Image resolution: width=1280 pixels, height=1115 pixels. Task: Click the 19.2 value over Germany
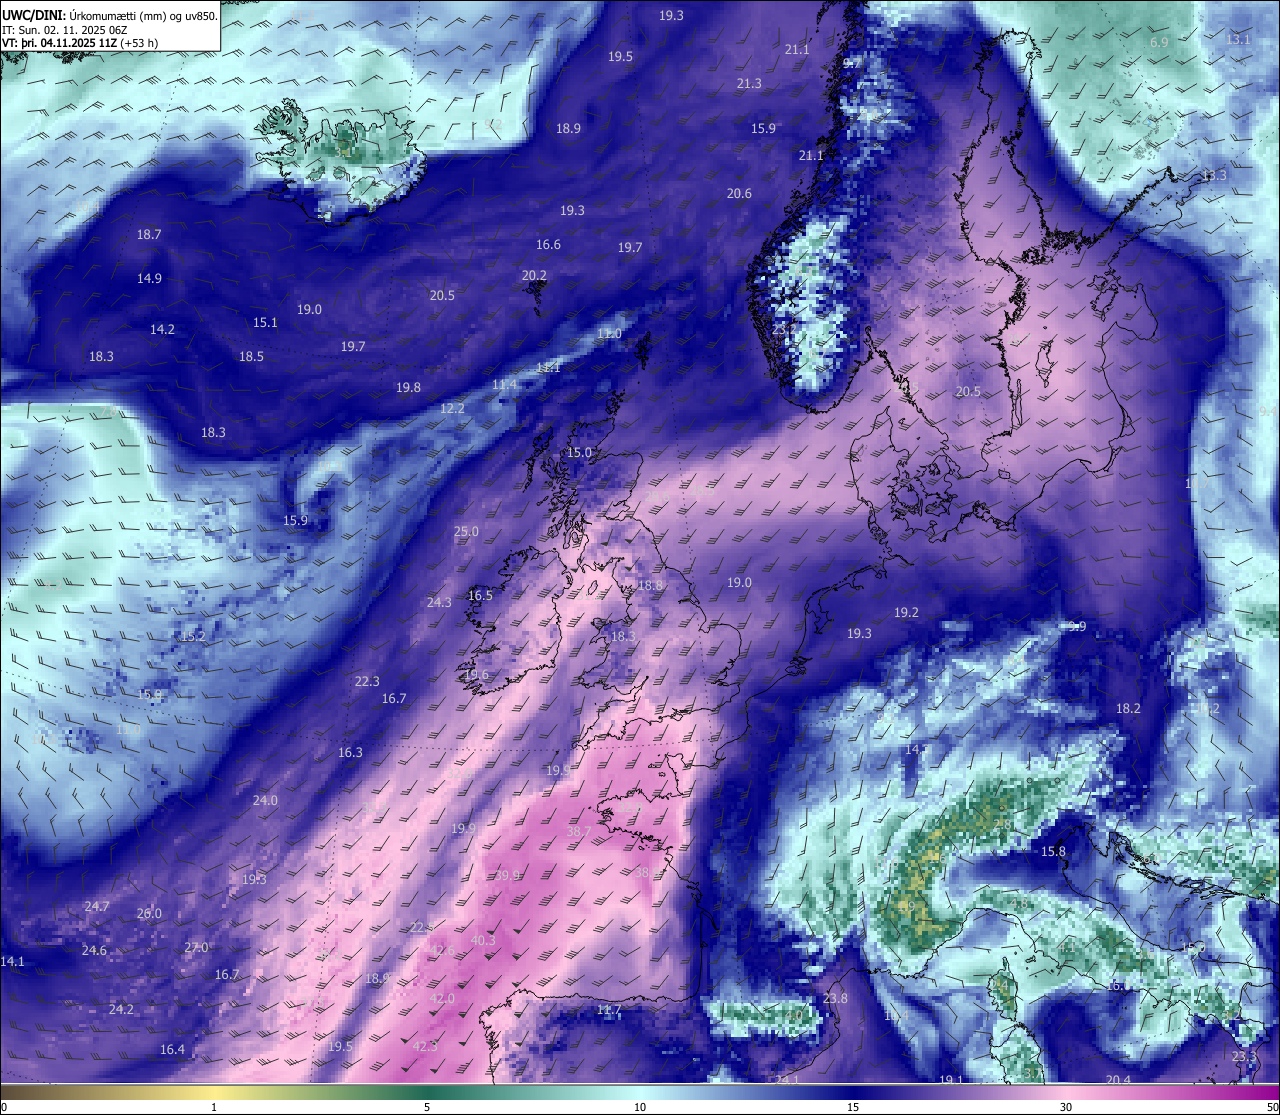(906, 613)
